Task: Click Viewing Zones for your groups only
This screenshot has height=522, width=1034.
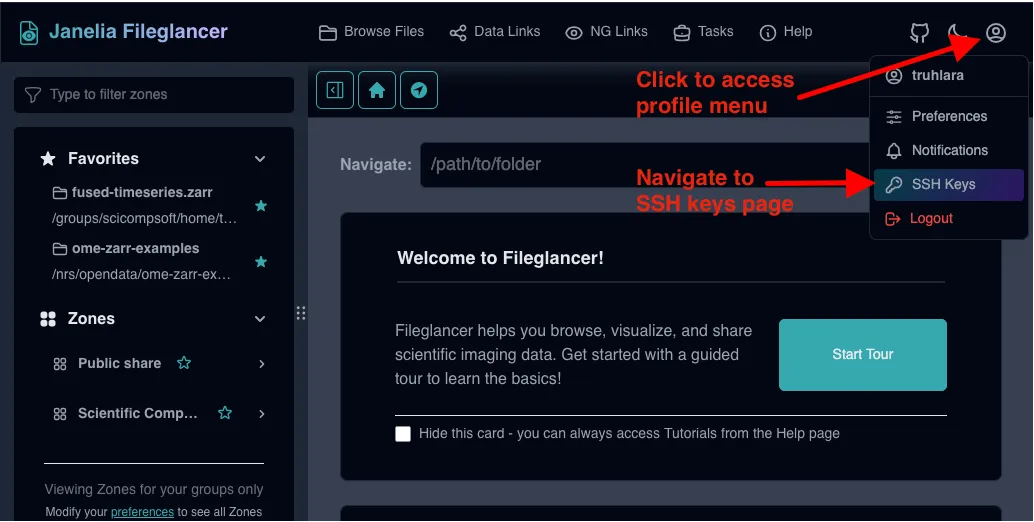Action: pos(154,490)
